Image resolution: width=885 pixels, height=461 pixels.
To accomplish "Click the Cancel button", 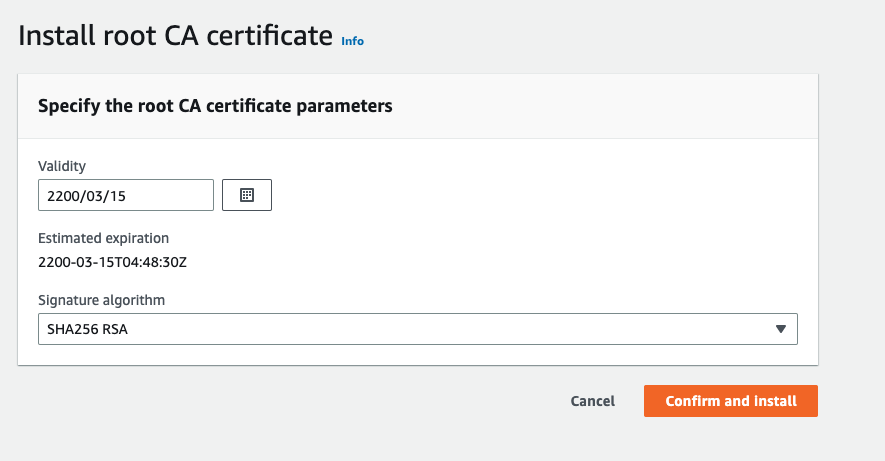I will pyautogui.click(x=593, y=401).
